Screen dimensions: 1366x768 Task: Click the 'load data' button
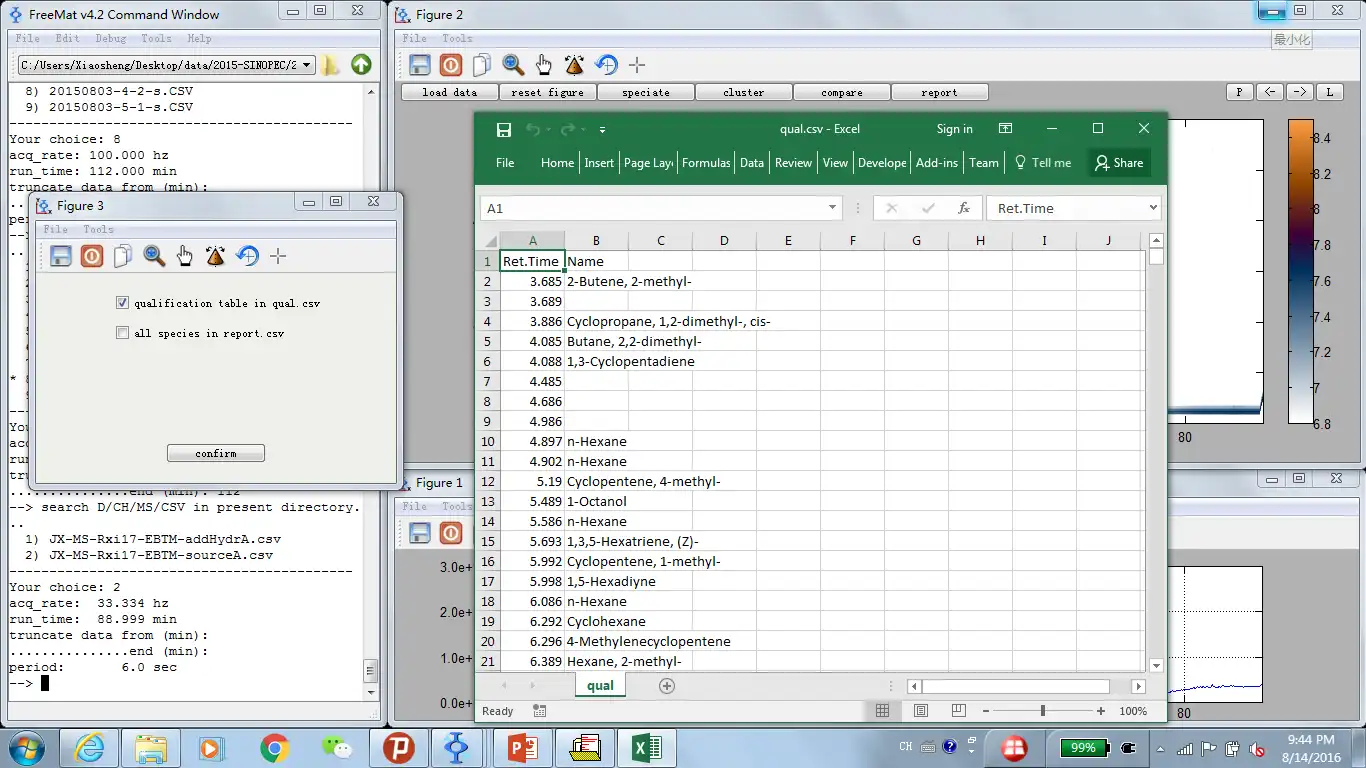click(x=450, y=92)
